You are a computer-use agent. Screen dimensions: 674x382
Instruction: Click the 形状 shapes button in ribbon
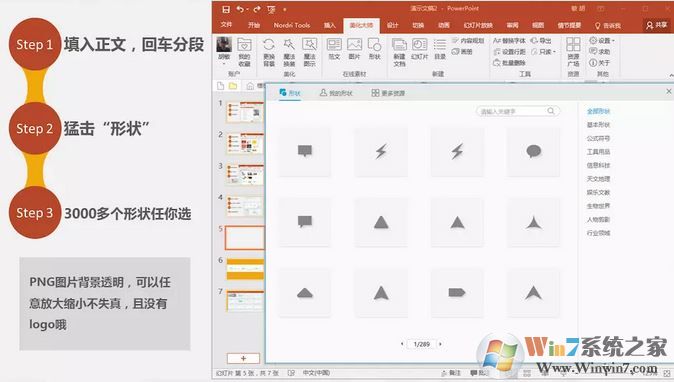(x=374, y=49)
